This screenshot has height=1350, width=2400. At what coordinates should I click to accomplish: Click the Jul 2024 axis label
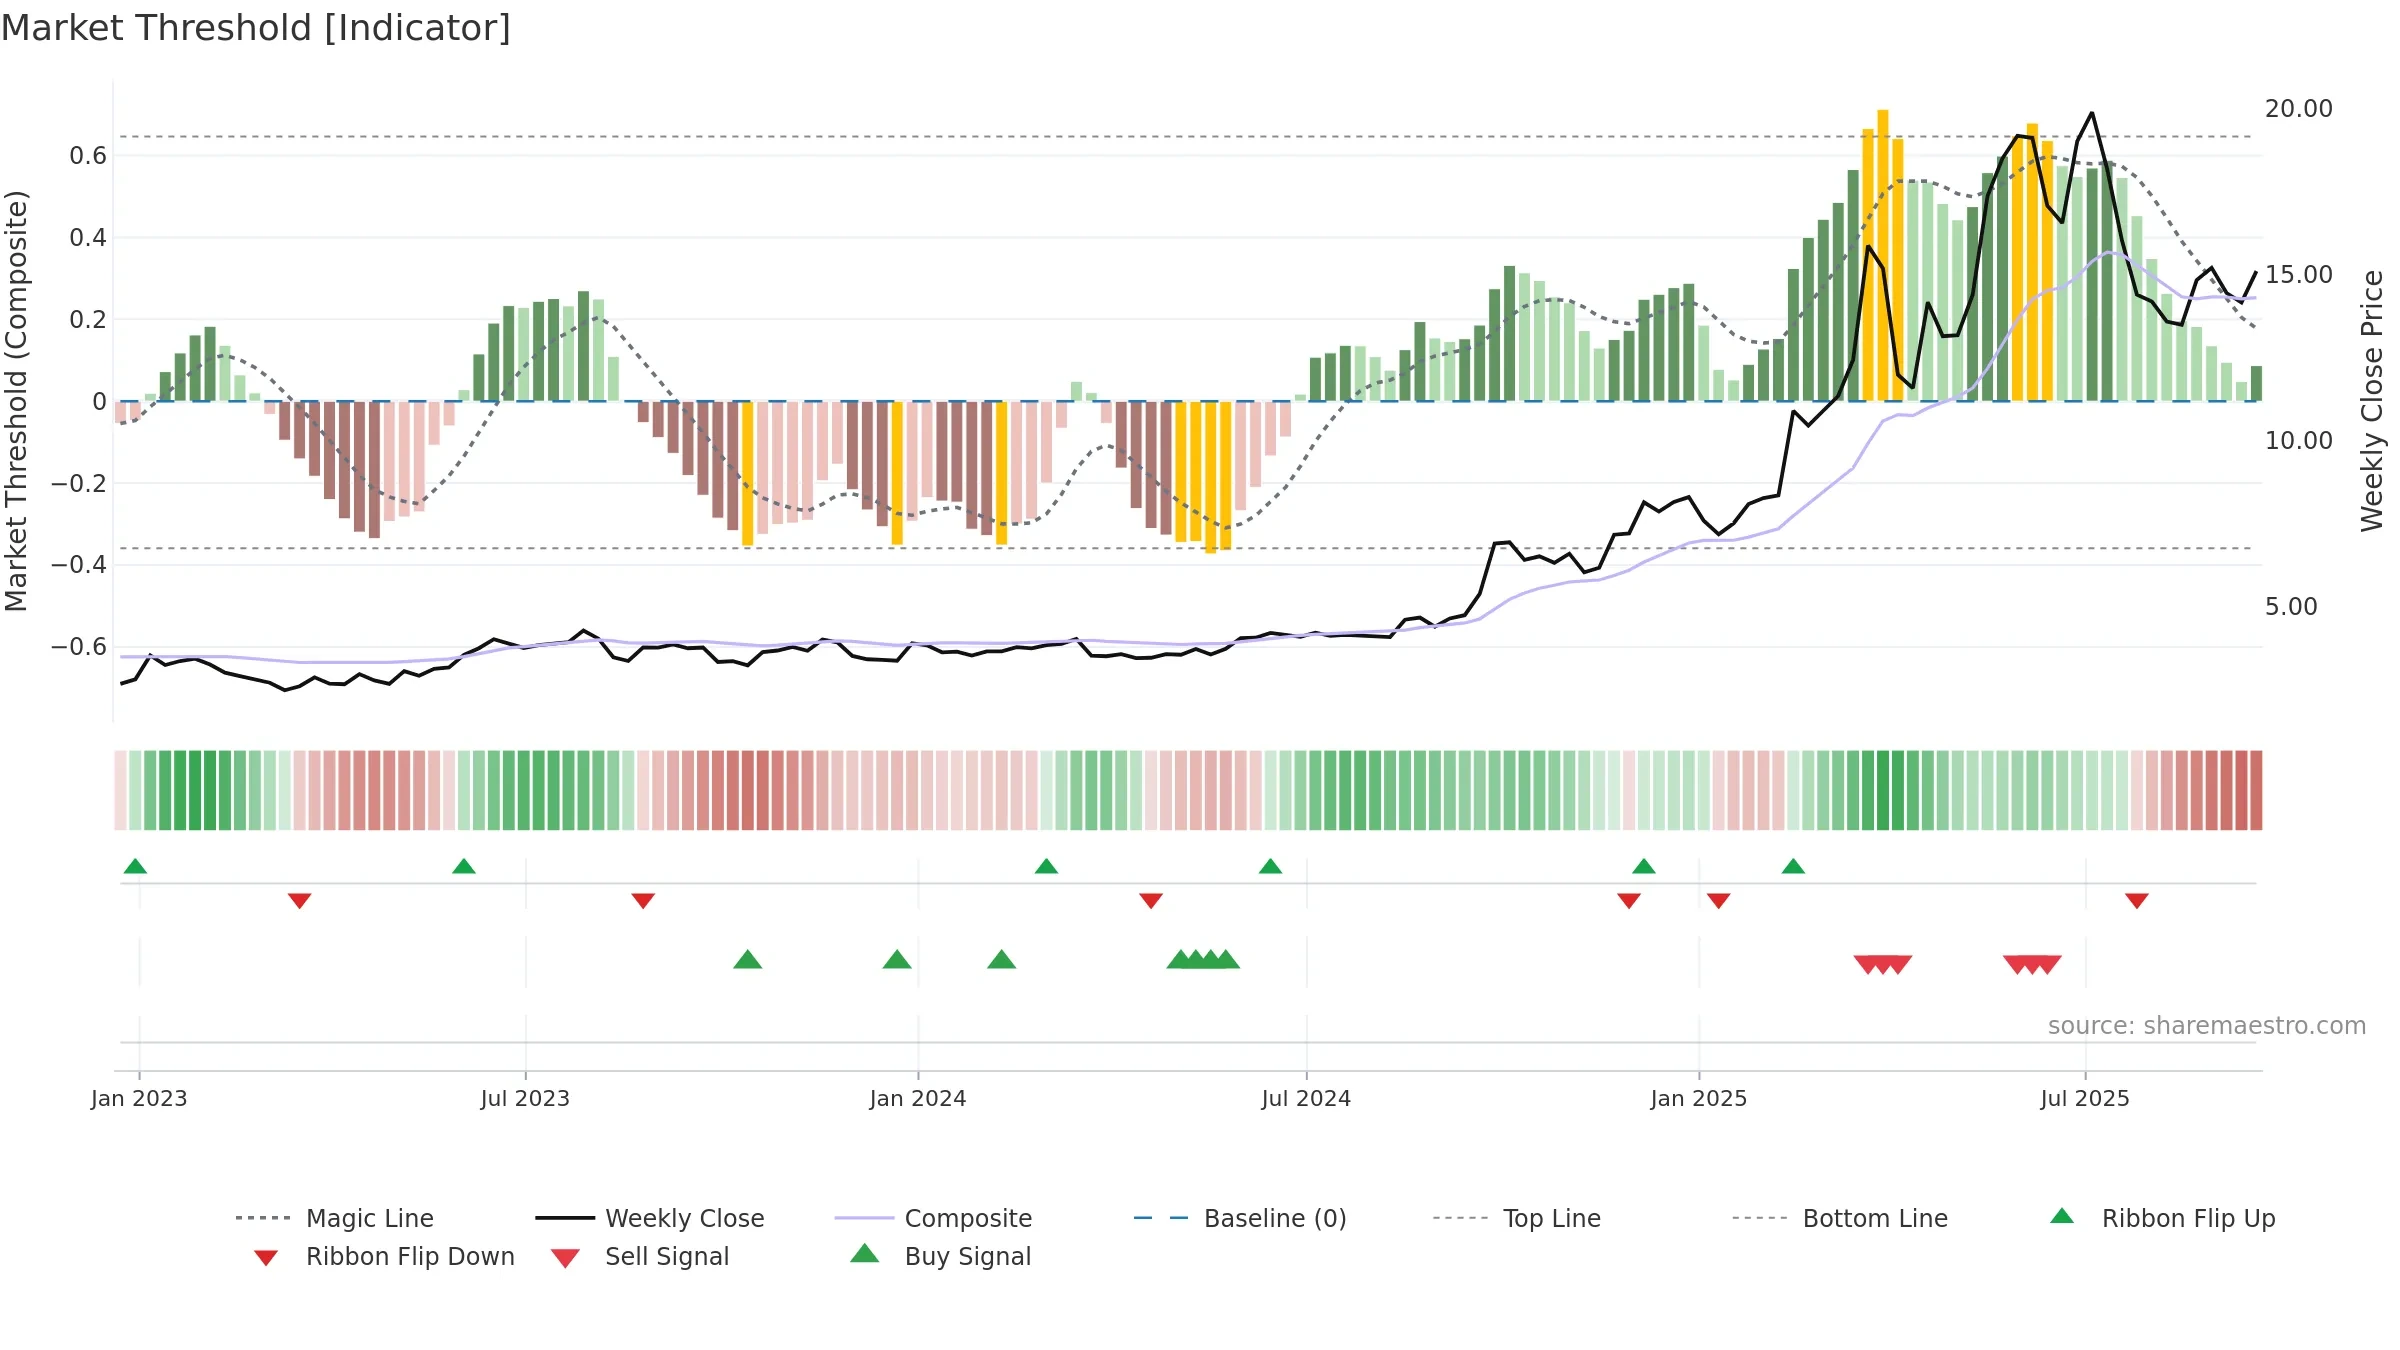tap(1306, 1098)
